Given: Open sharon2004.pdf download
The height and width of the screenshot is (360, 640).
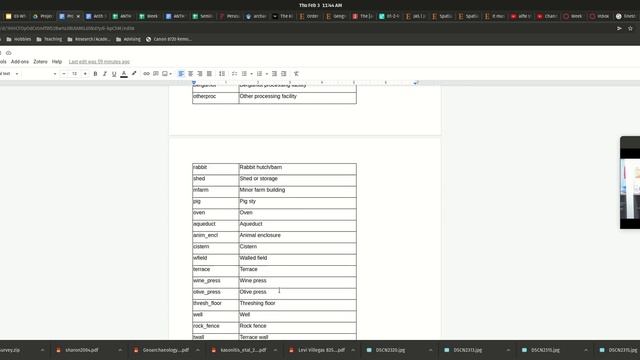Looking at the screenshot, I should coord(82,350).
